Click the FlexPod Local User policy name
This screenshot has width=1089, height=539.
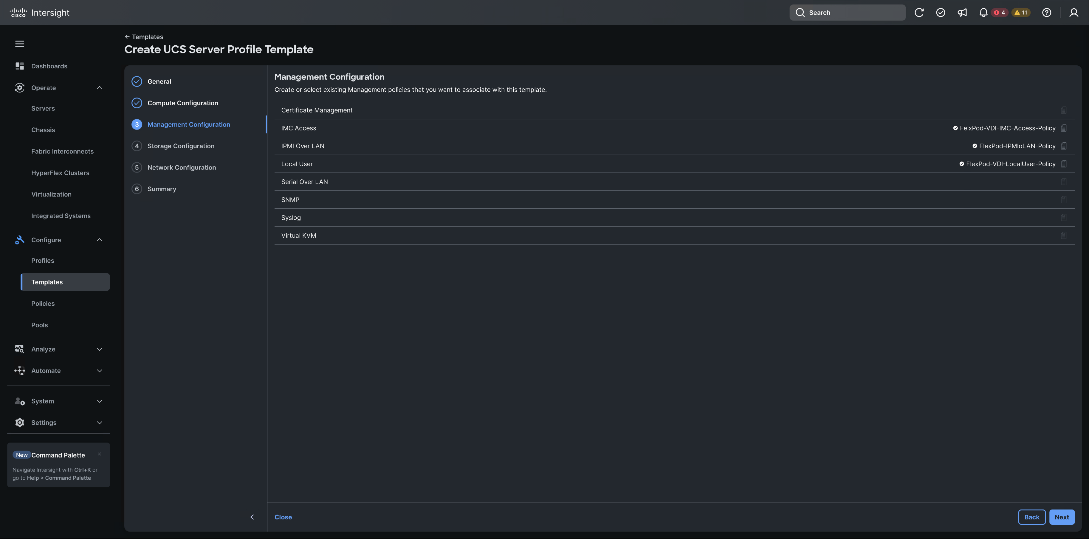(1011, 165)
